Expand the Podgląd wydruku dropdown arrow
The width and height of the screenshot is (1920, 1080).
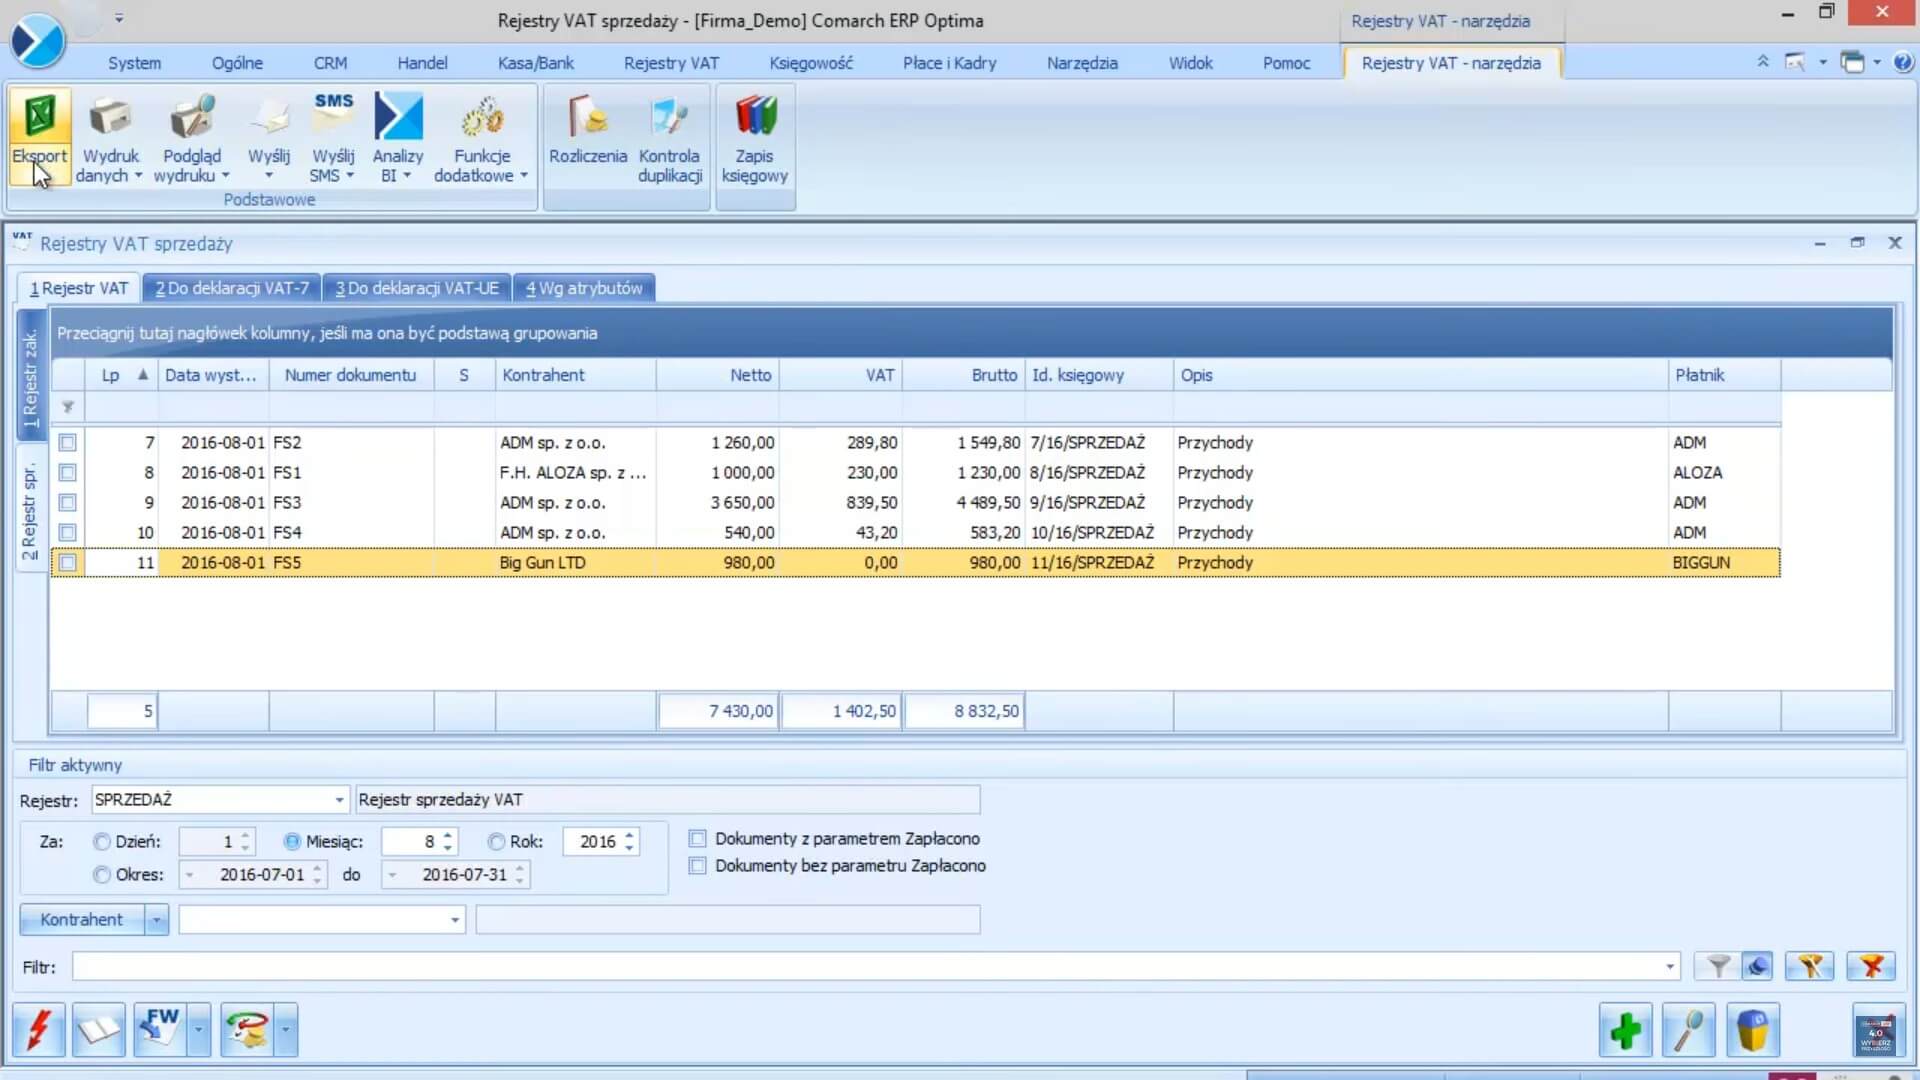225,176
